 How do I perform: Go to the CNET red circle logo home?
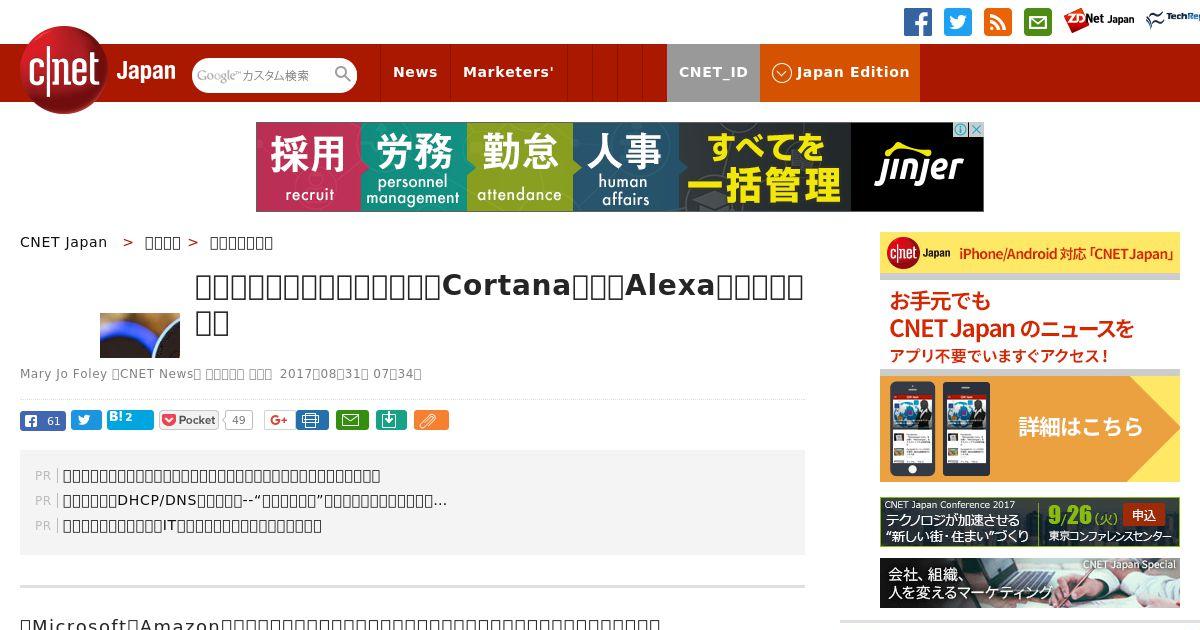point(64,70)
